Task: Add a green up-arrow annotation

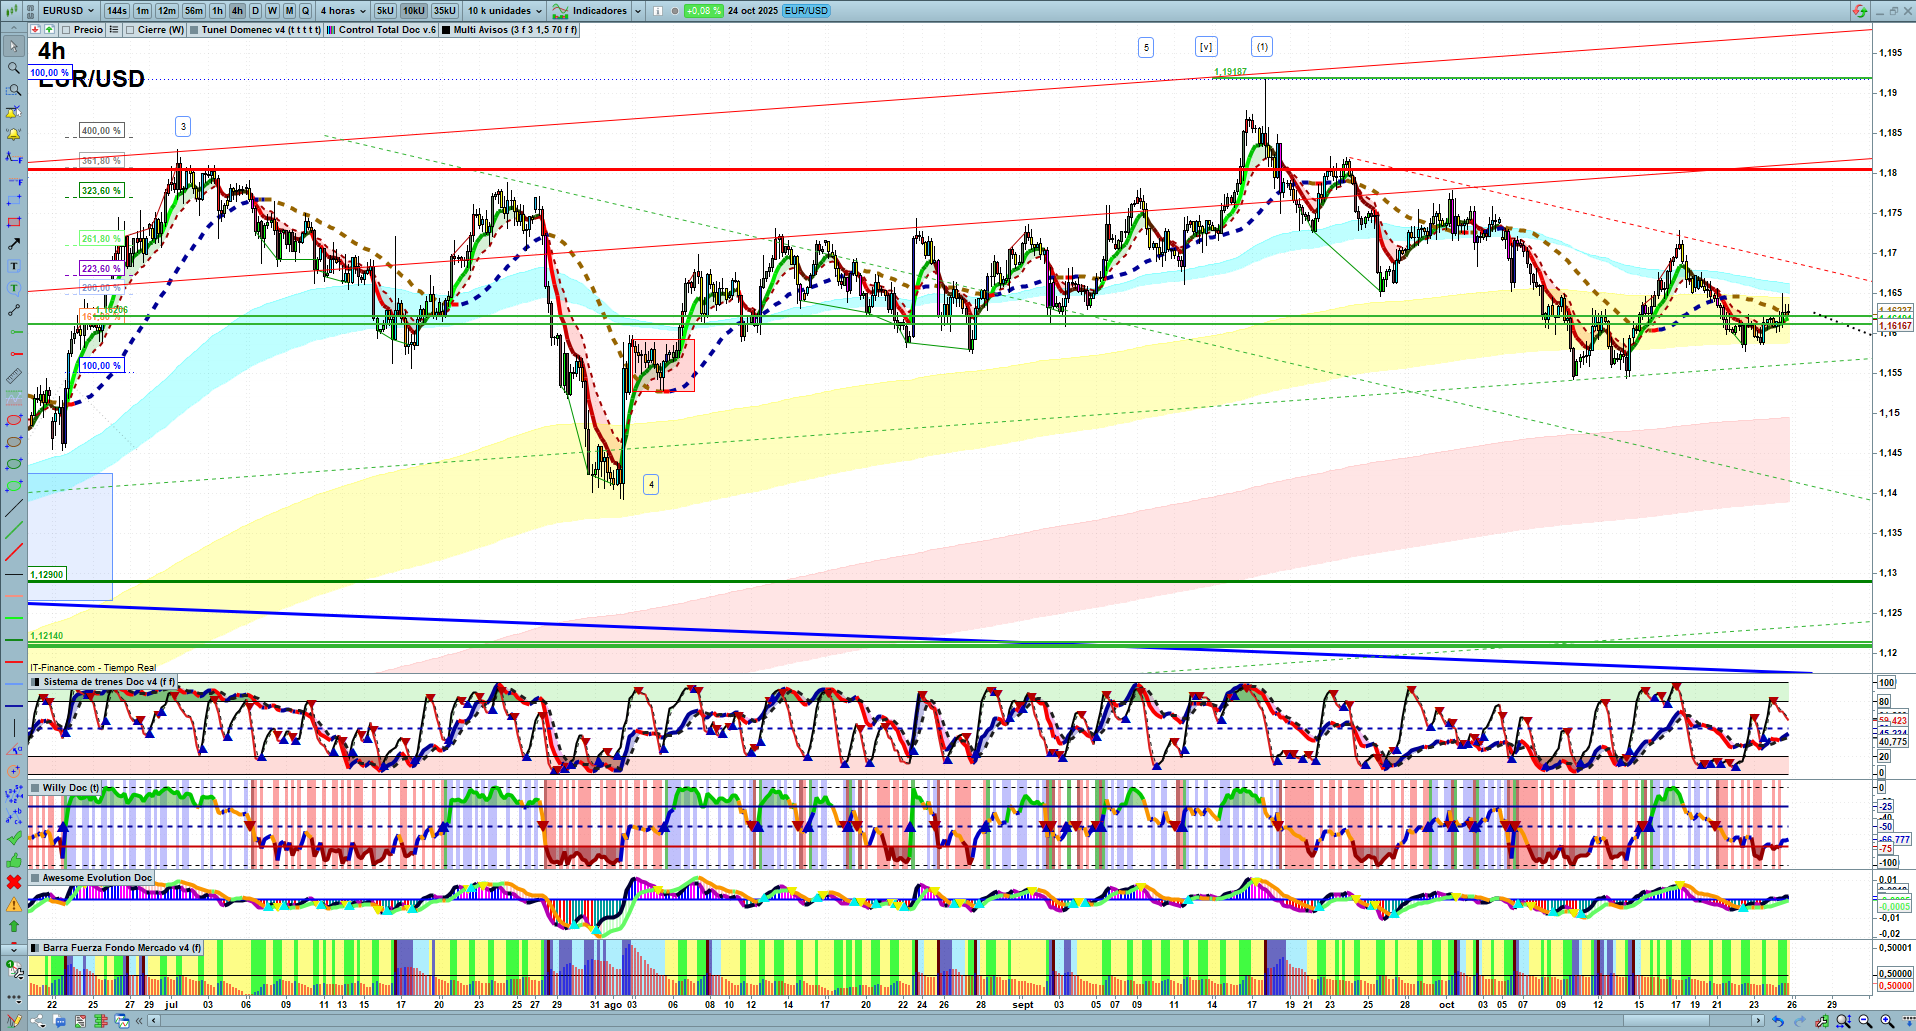Action: click(14, 926)
